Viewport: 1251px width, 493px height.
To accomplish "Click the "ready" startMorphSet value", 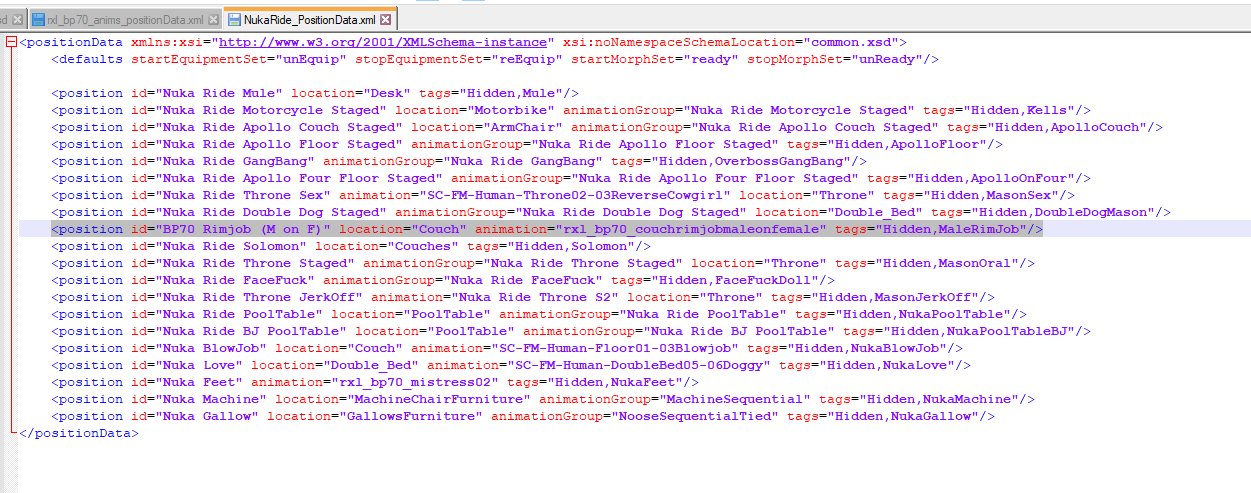I will [x=707, y=60].
